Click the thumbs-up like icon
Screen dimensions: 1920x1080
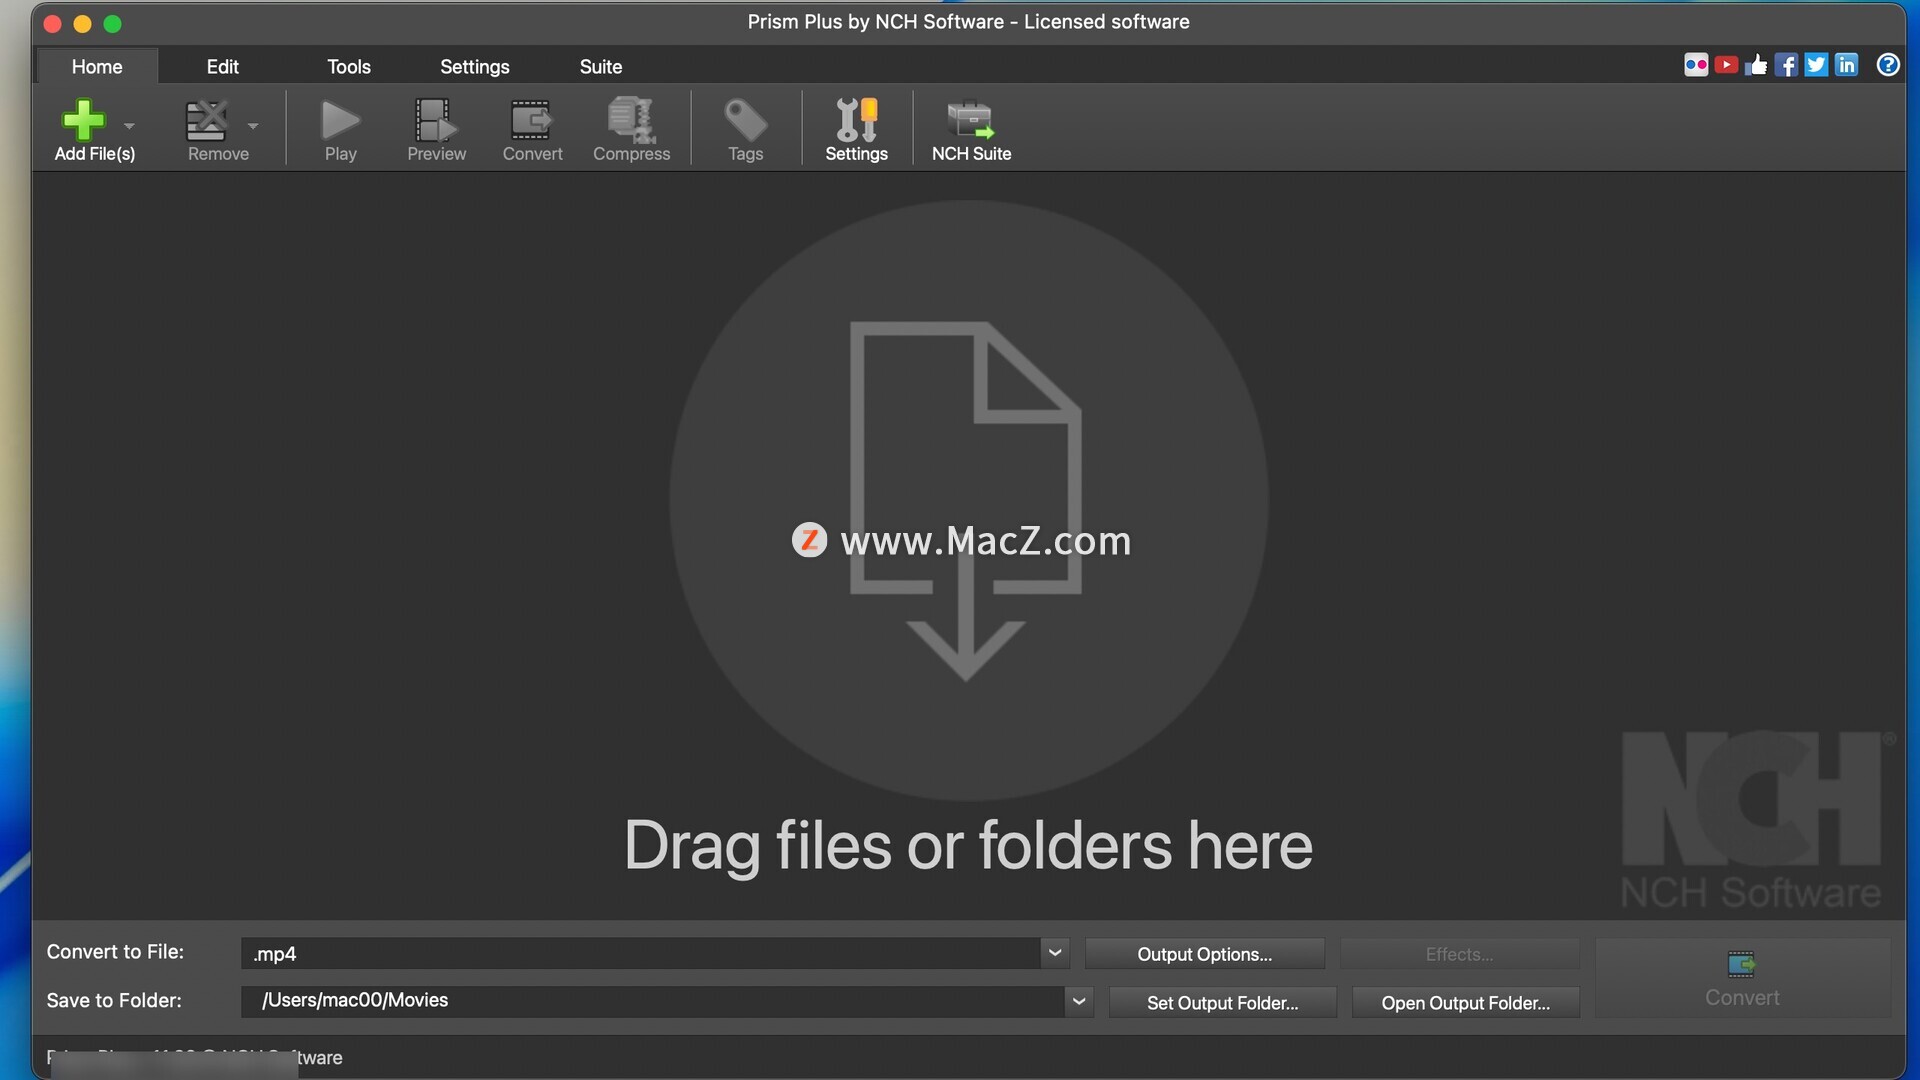click(x=1756, y=65)
